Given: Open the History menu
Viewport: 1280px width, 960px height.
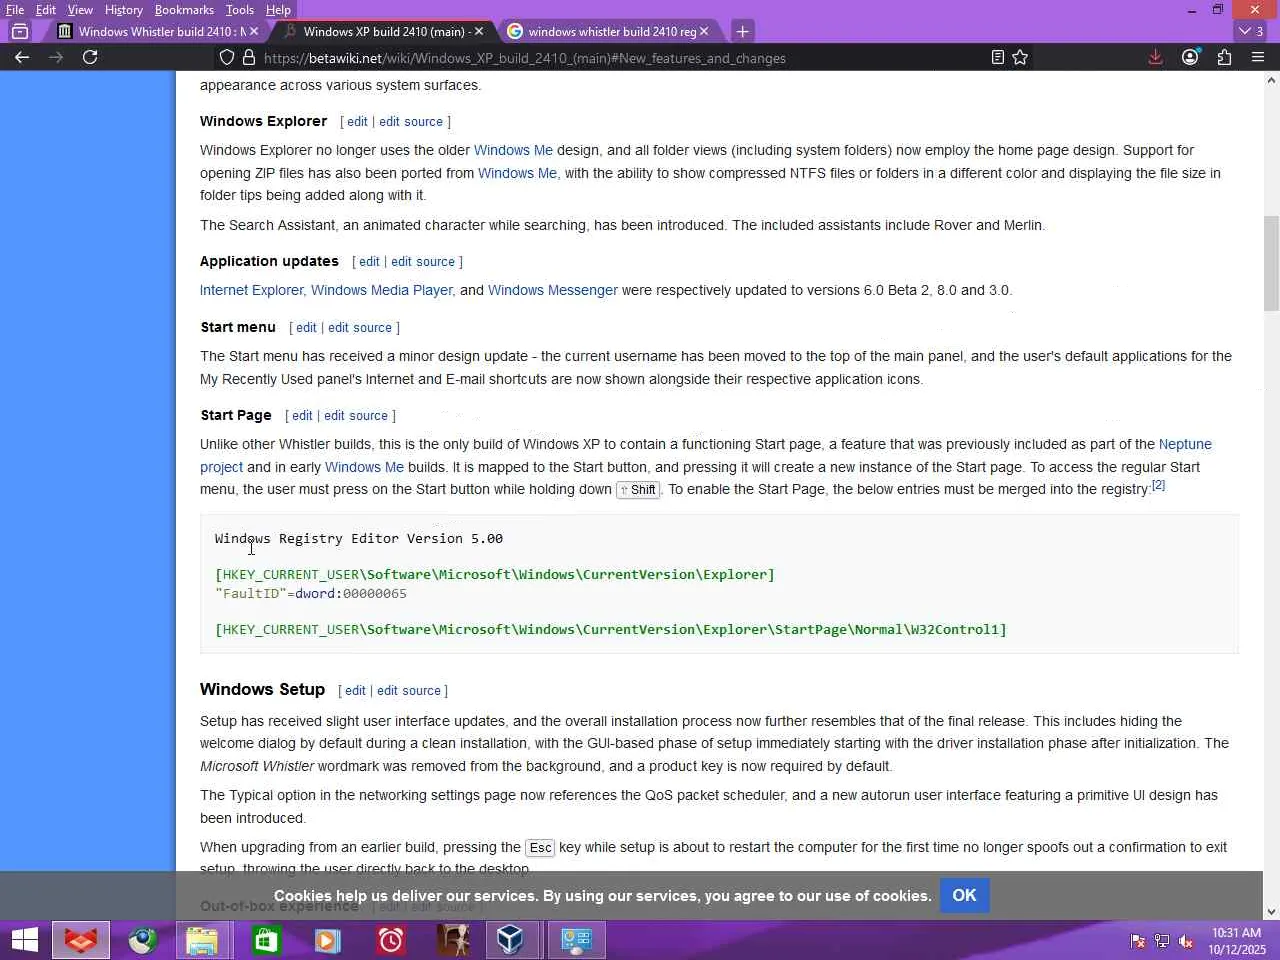Looking at the screenshot, I should tap(124, 10).
